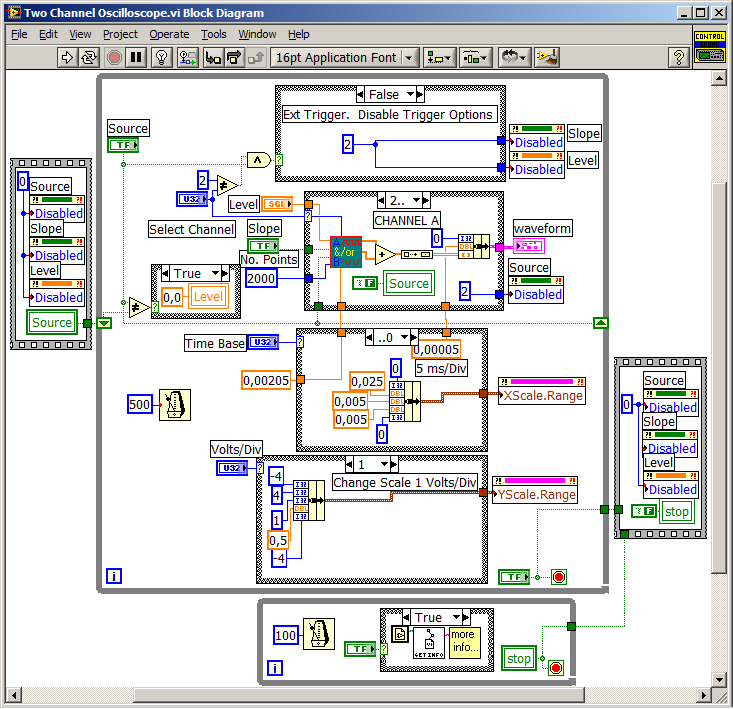Toggle Retain Wire Values button
This screenshot has width=733, height=709.
188,57
